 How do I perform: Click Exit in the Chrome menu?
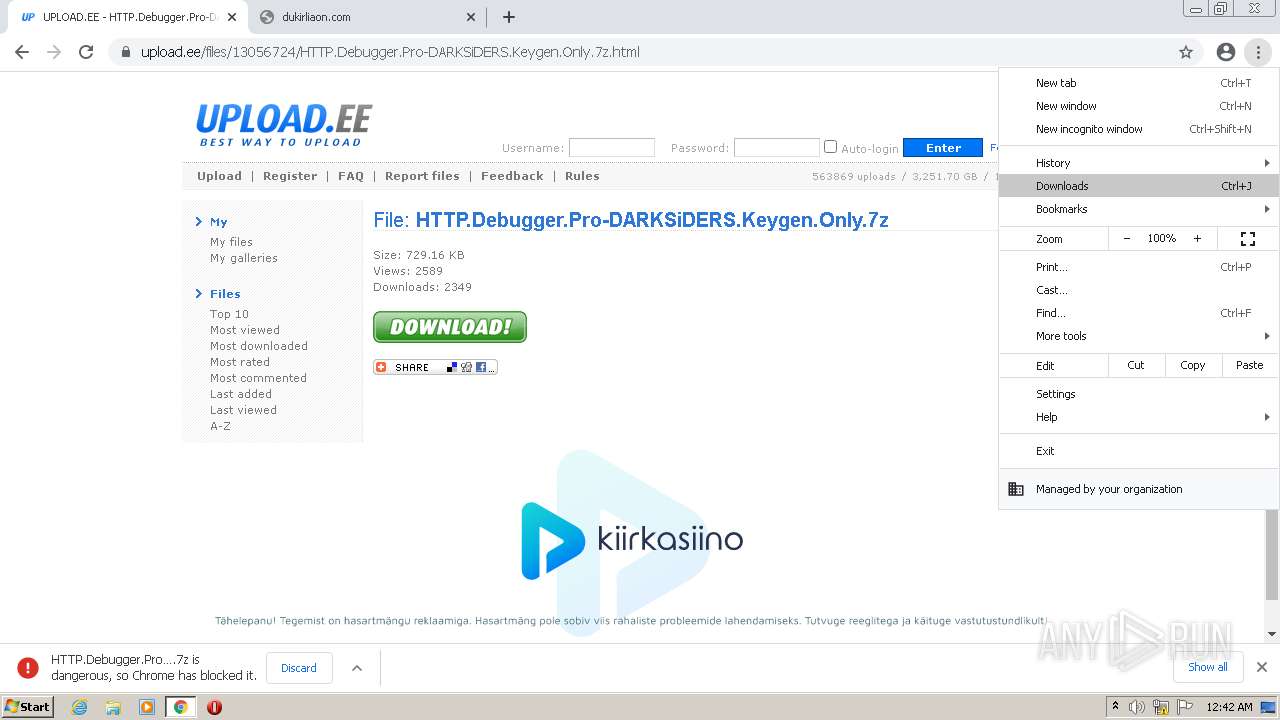(x=1138, y=451)
